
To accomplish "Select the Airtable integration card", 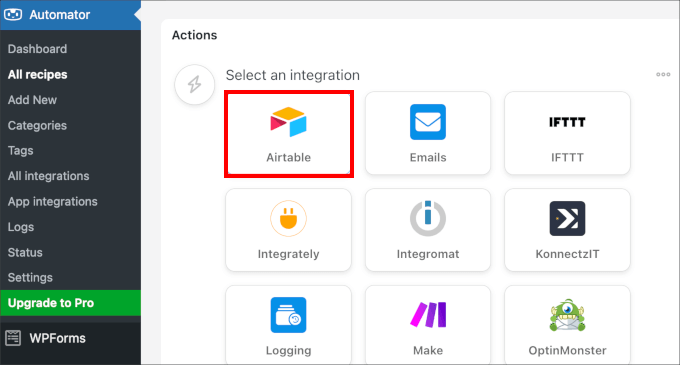I will [289, 134].
